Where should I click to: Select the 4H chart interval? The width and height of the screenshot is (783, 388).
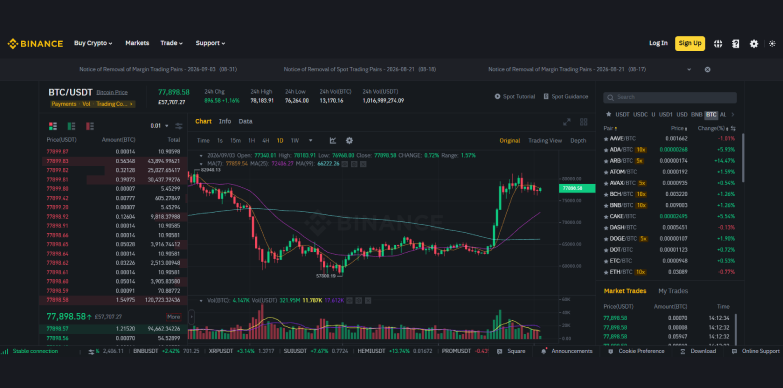coord(266,140)
